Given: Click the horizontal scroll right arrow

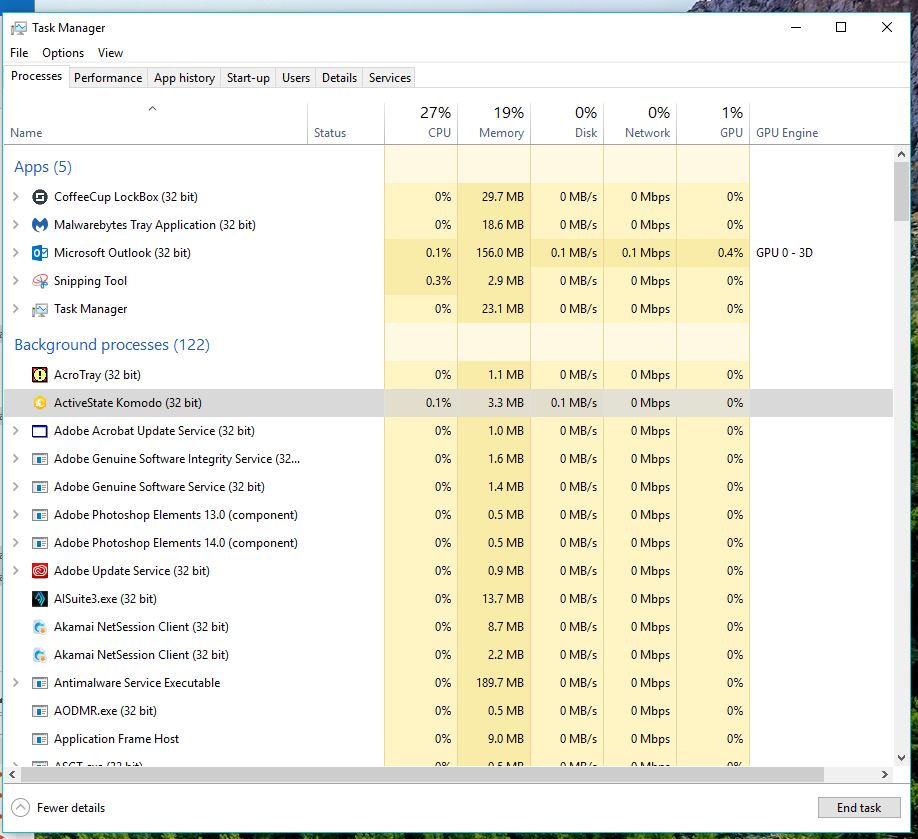Looking at the screenshot, I should [x=885, y=775].
